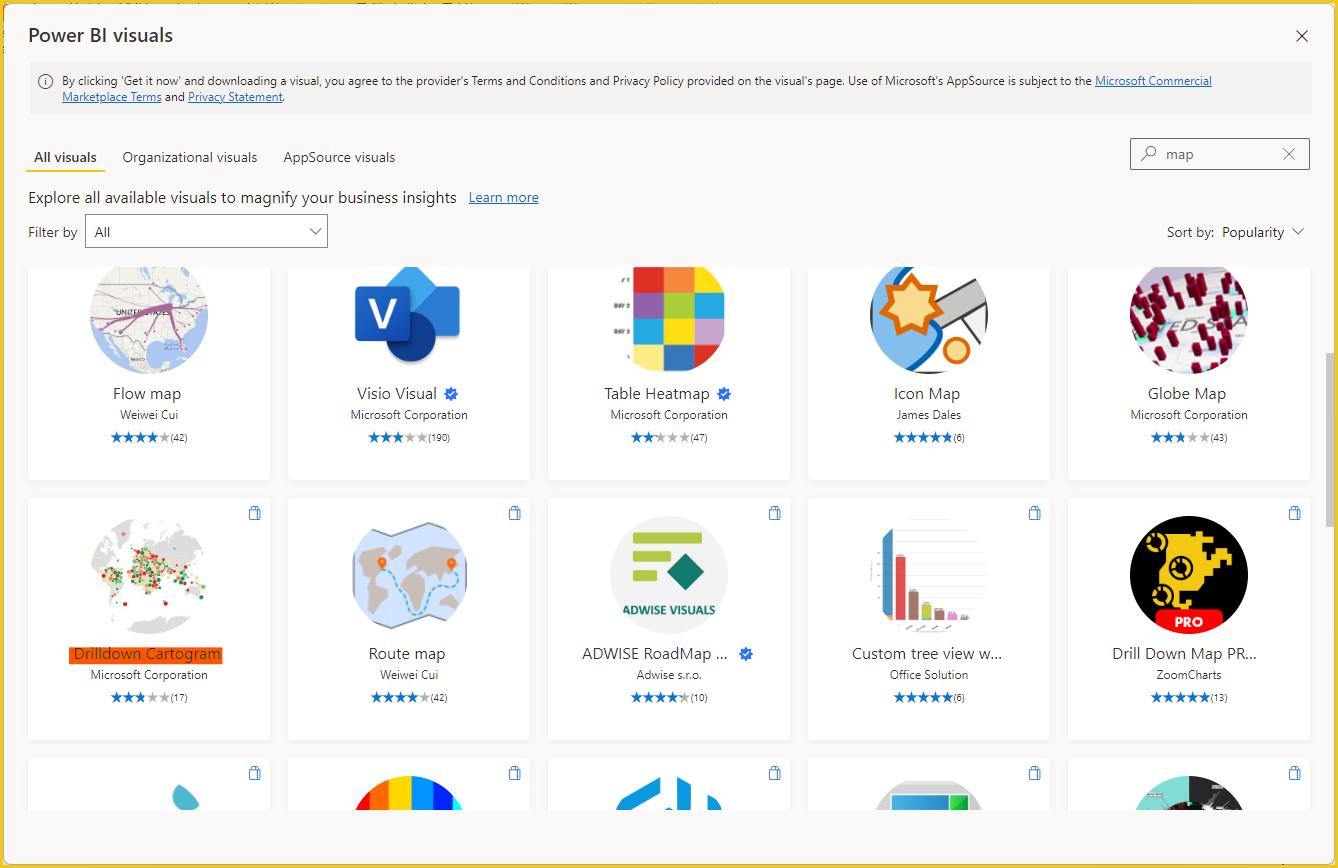Select the Drill Down Map PRO icon
1338x868 pixels.
click(x=1189, y=575)
